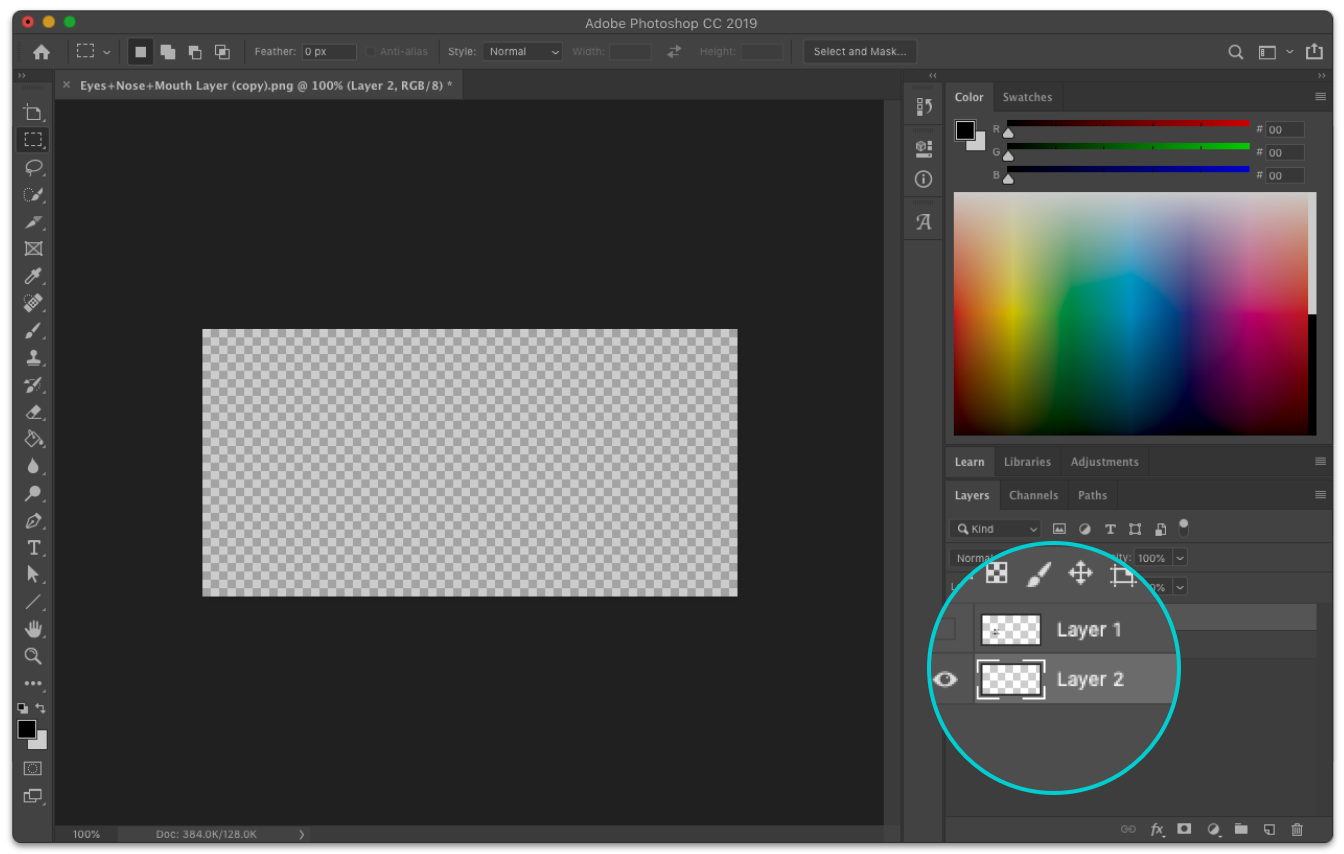The height and width of the screenshot is (854, 1344).
Task: Switch to the Libraries tab
Action: (1027, 462)
